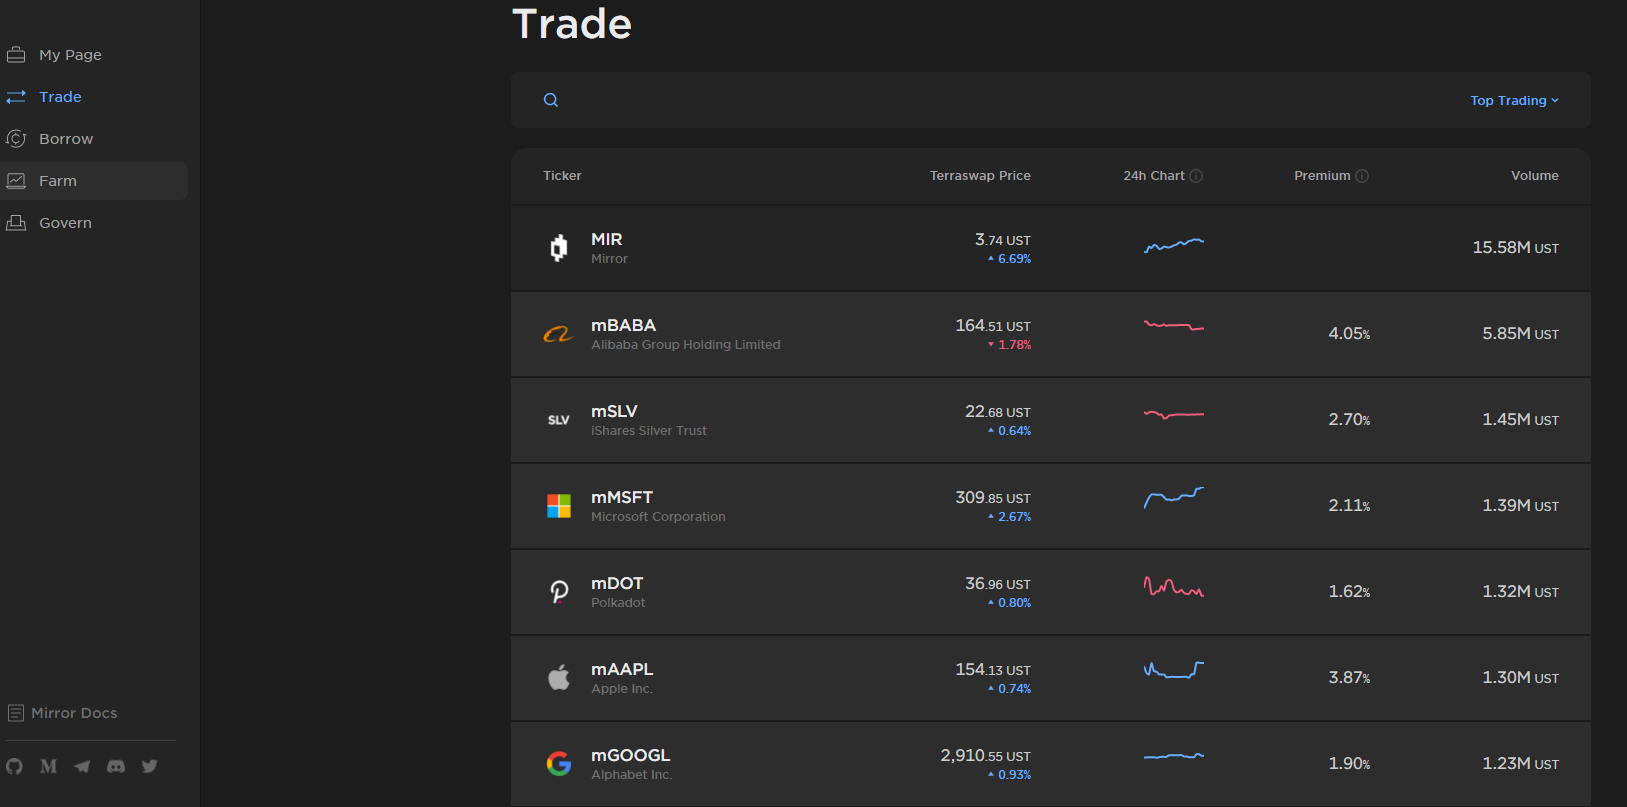Click the 2.70% mSLV premium
The height and width of the screenshot is (807, 1627).
[x=1349, y=420]
